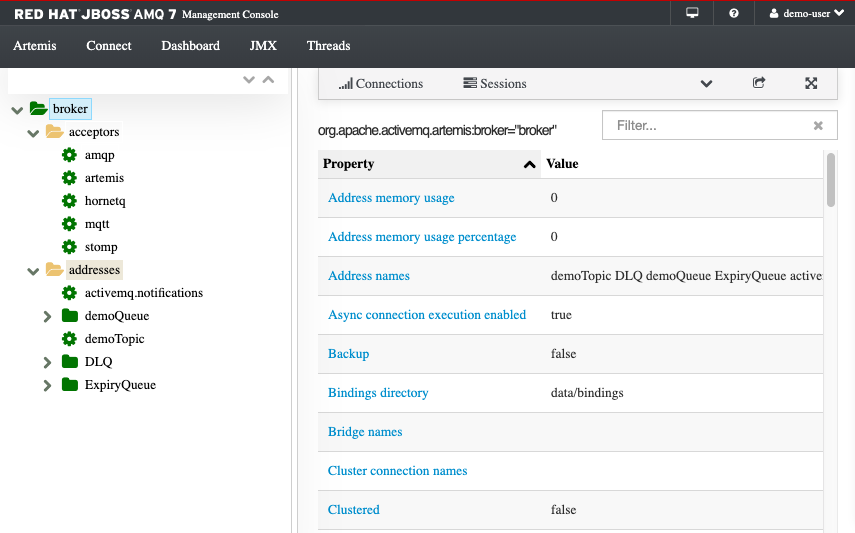Screen dimensions: 855x533
Task: Open the help question mark icon
Action: pyautogui.click(x=734, y=13)
